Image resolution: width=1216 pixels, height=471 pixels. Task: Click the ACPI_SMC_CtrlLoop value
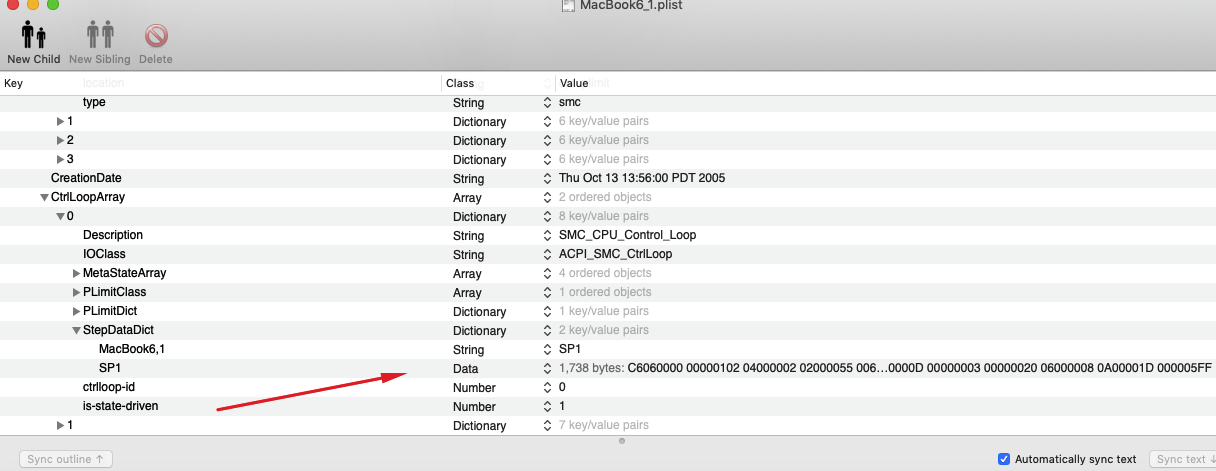point(615,254)
